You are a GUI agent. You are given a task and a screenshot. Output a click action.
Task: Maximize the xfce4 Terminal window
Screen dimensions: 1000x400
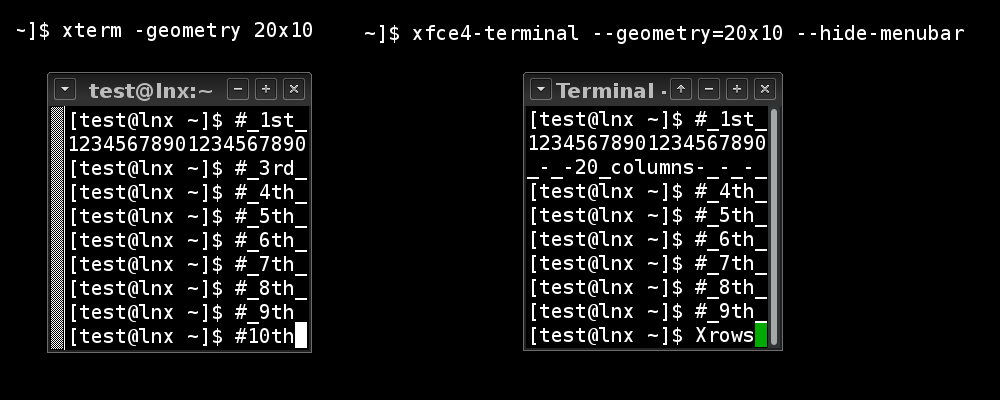coord(737,90)
